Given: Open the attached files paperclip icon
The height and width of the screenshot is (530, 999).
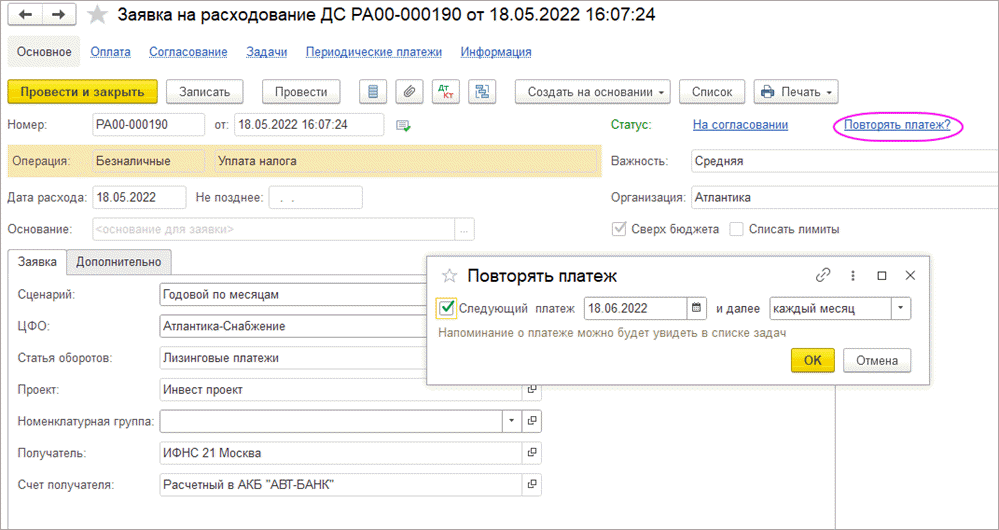Looking at the screenshot, I should pos(408,92).
